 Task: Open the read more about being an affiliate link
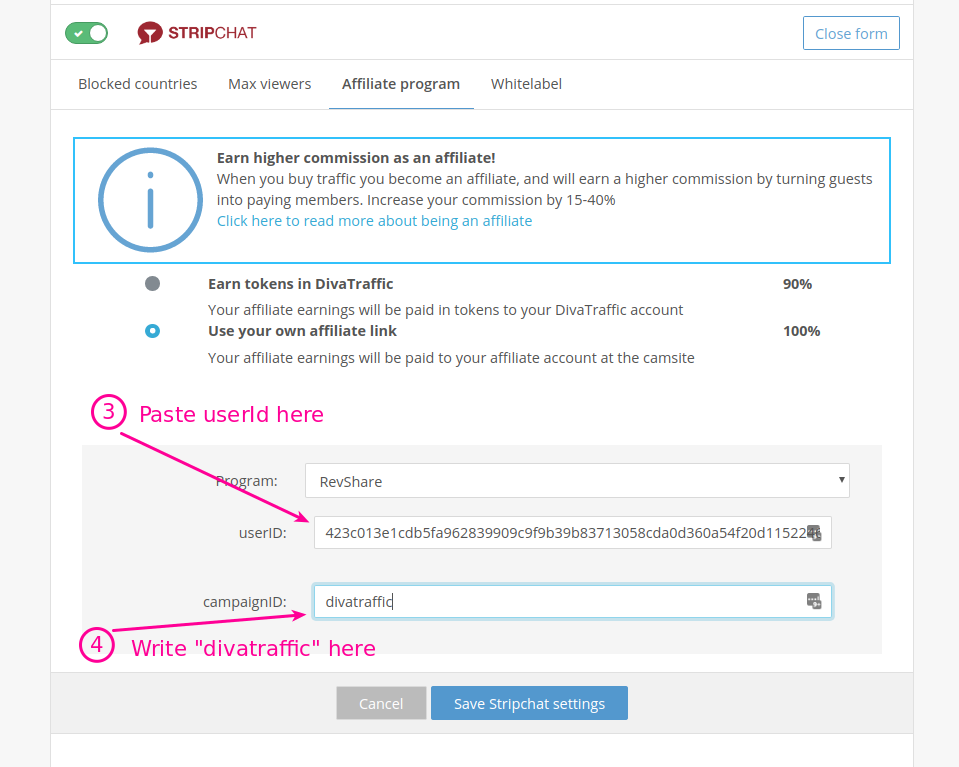click(374, 221)
